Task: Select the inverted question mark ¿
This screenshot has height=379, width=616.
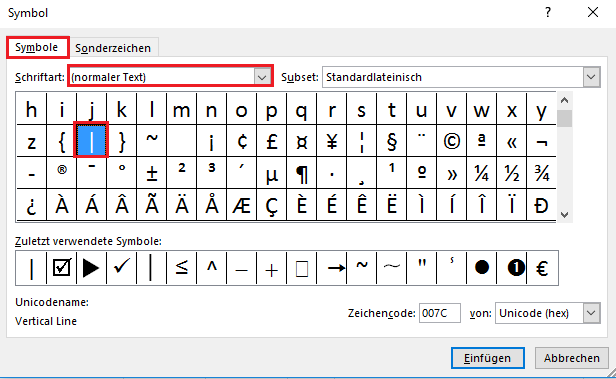Action: [x=31, y=205]
